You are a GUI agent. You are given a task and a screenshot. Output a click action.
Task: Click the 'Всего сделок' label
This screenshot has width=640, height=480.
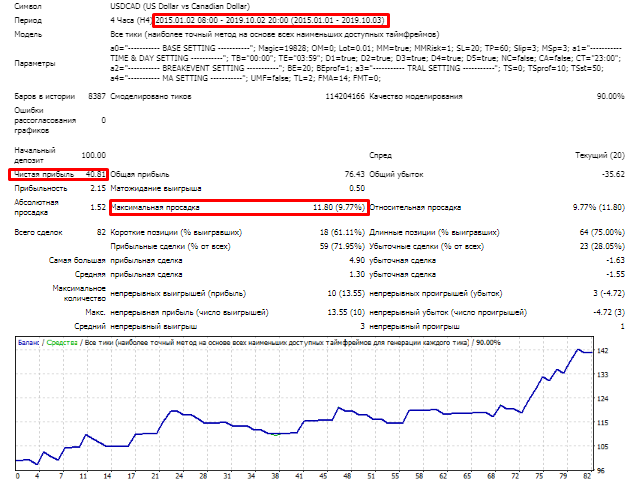click(x=38, y=233)
